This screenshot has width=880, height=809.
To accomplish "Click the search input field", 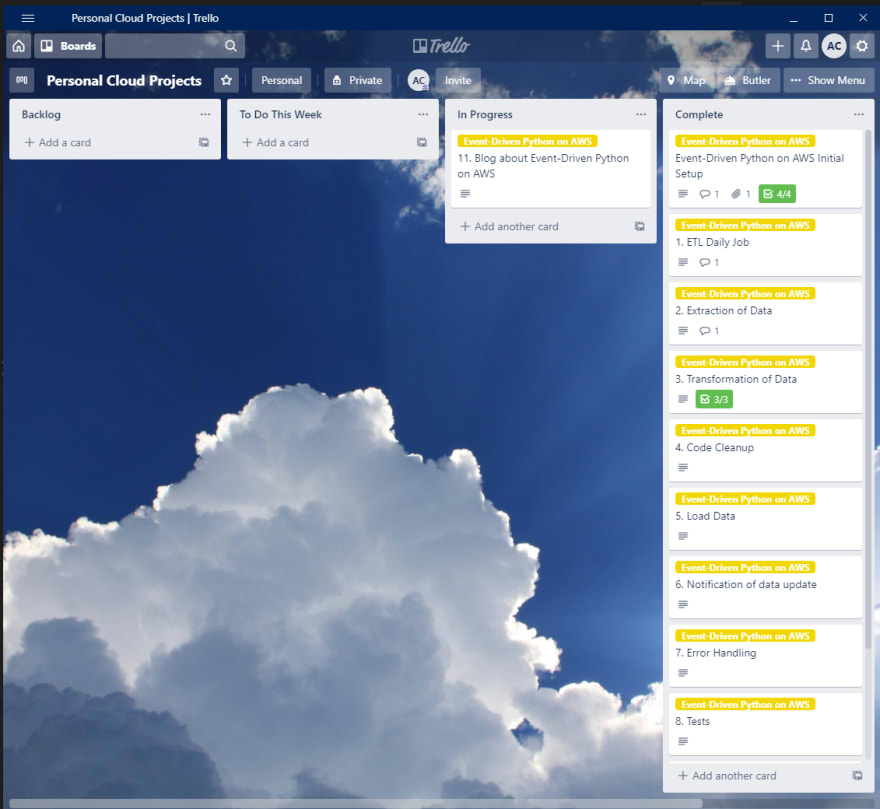I will click(x=175, y=46).
